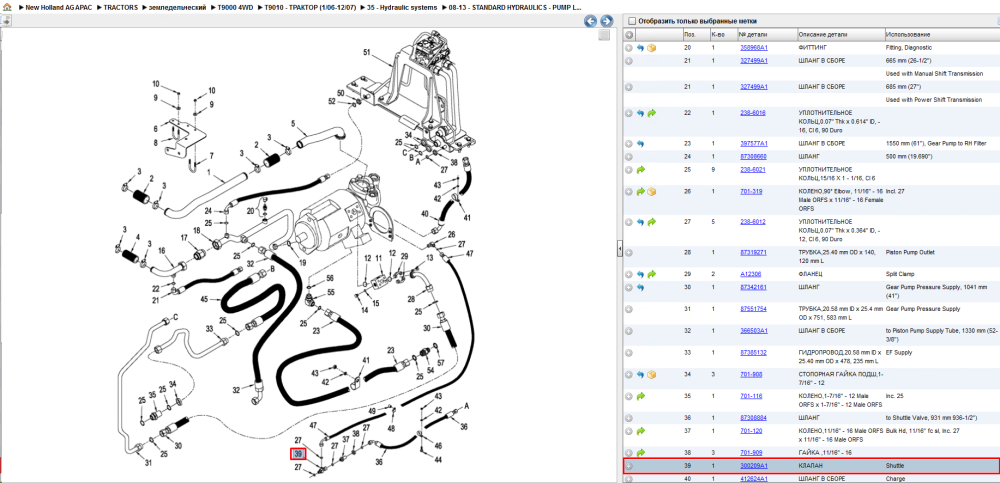1000x483 pixels.
Task: Click green forward arrow on row 25
Action: pos(640,170)
